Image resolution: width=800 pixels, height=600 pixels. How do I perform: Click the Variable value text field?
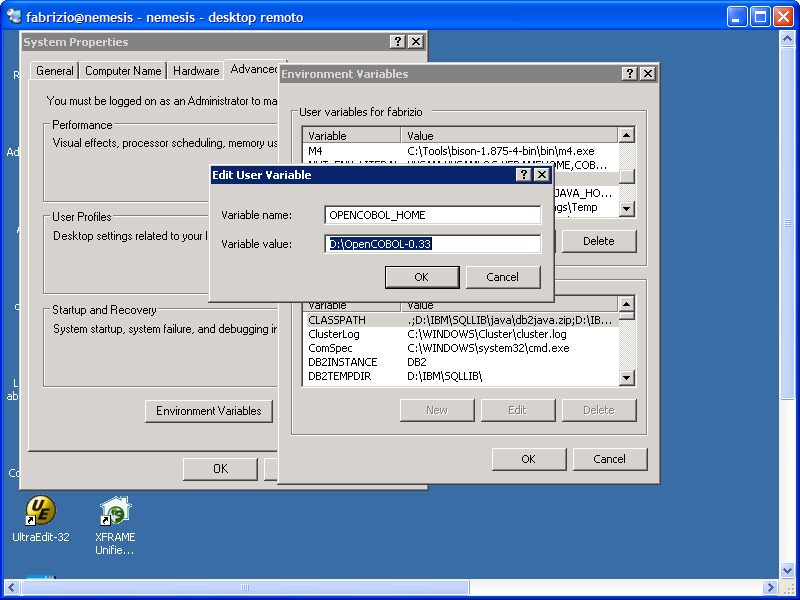click(x=433, y=244)
